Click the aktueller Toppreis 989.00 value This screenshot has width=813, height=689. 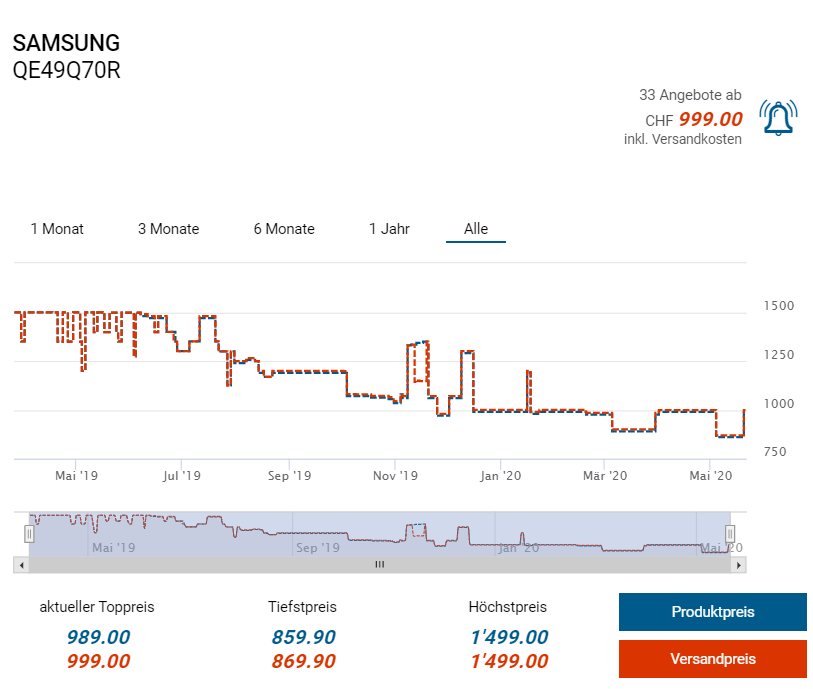pyautogui.click(x=98, y=637)
